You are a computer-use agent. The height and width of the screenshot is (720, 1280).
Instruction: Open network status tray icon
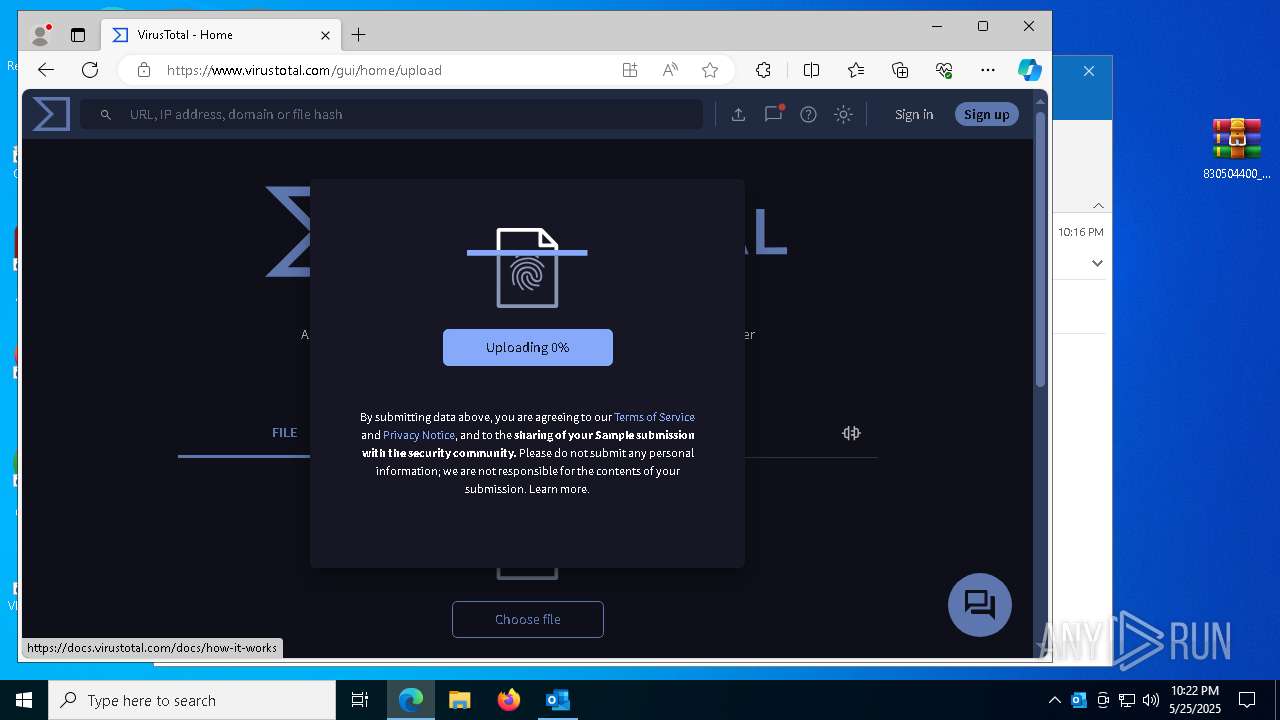1127,700
